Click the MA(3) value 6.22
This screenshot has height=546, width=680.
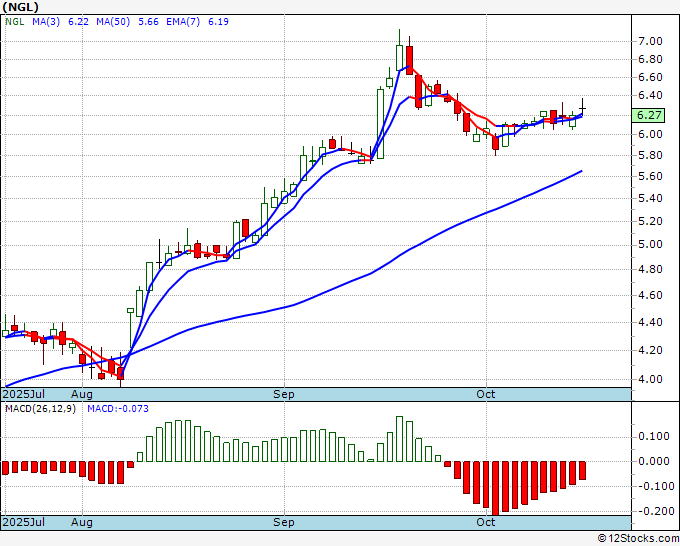pyautogui.click(x=78, y=22)
